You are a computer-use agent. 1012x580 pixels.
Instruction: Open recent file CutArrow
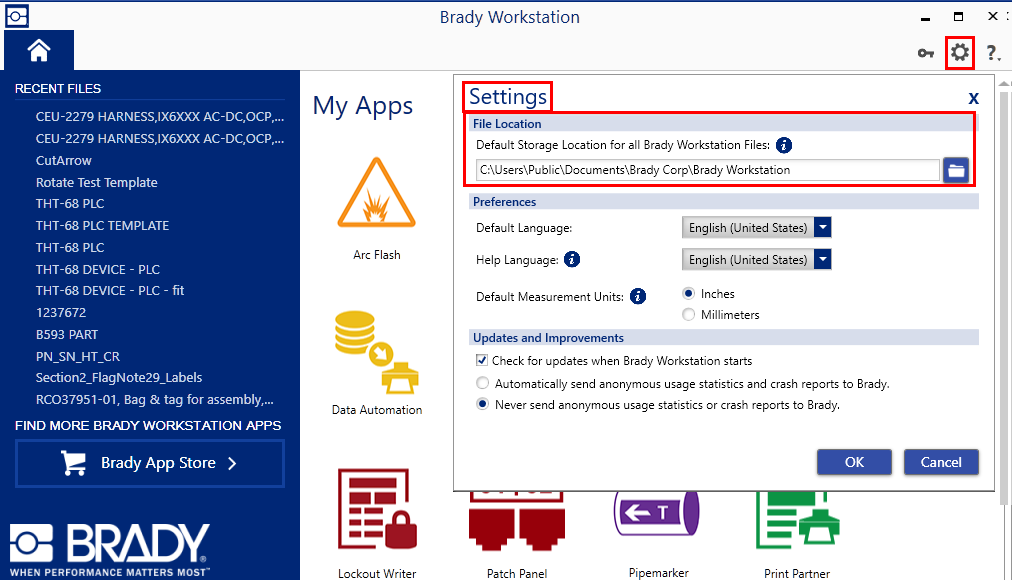pos(64,161)
